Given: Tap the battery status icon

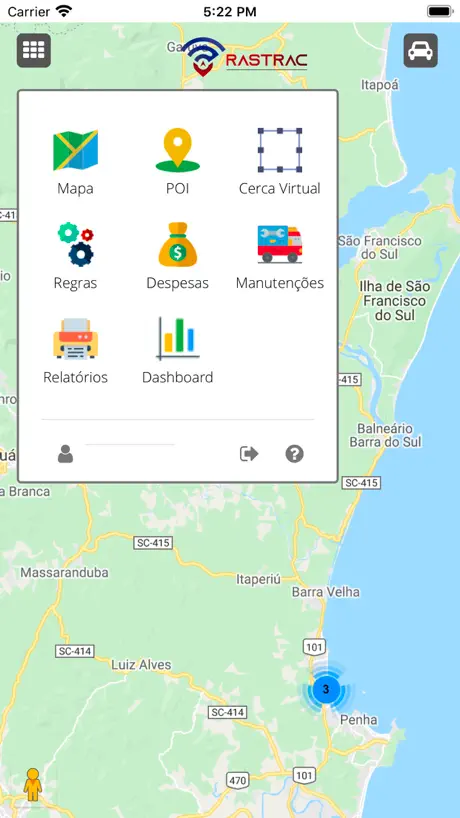Looking at the screenshot, I should tap(440, 11).
